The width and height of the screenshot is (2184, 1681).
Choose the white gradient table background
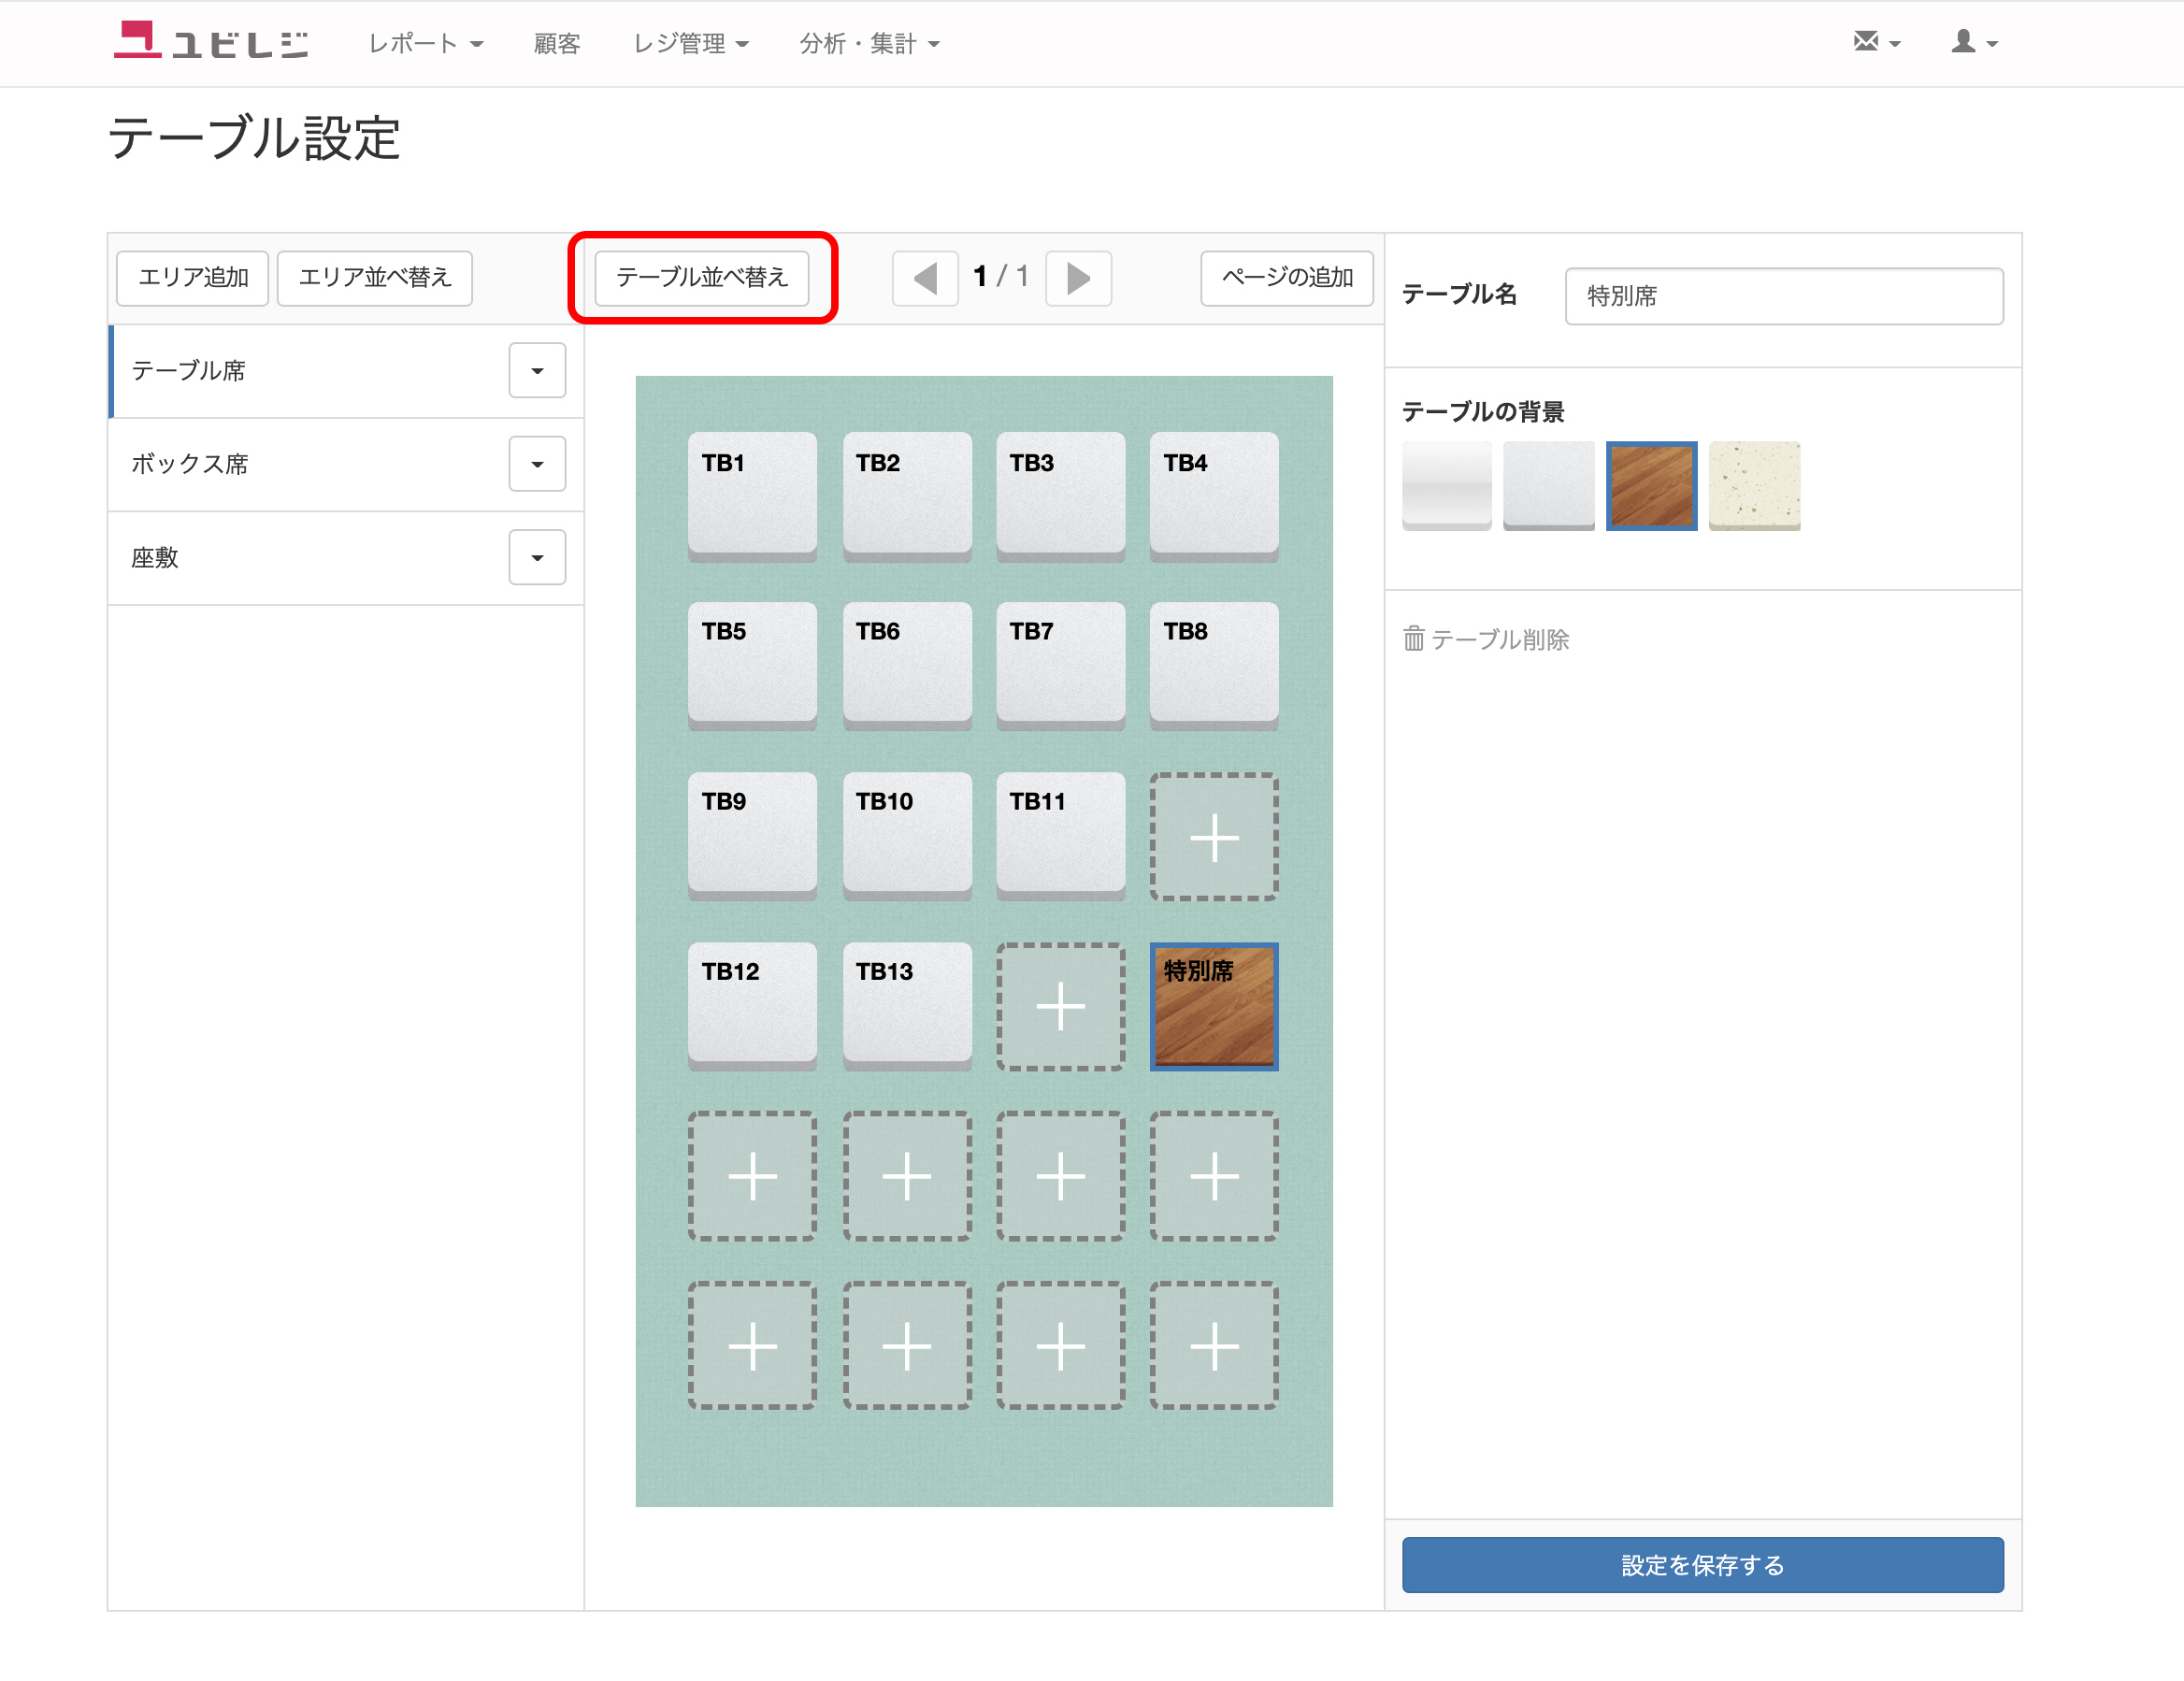(1446, 485)
